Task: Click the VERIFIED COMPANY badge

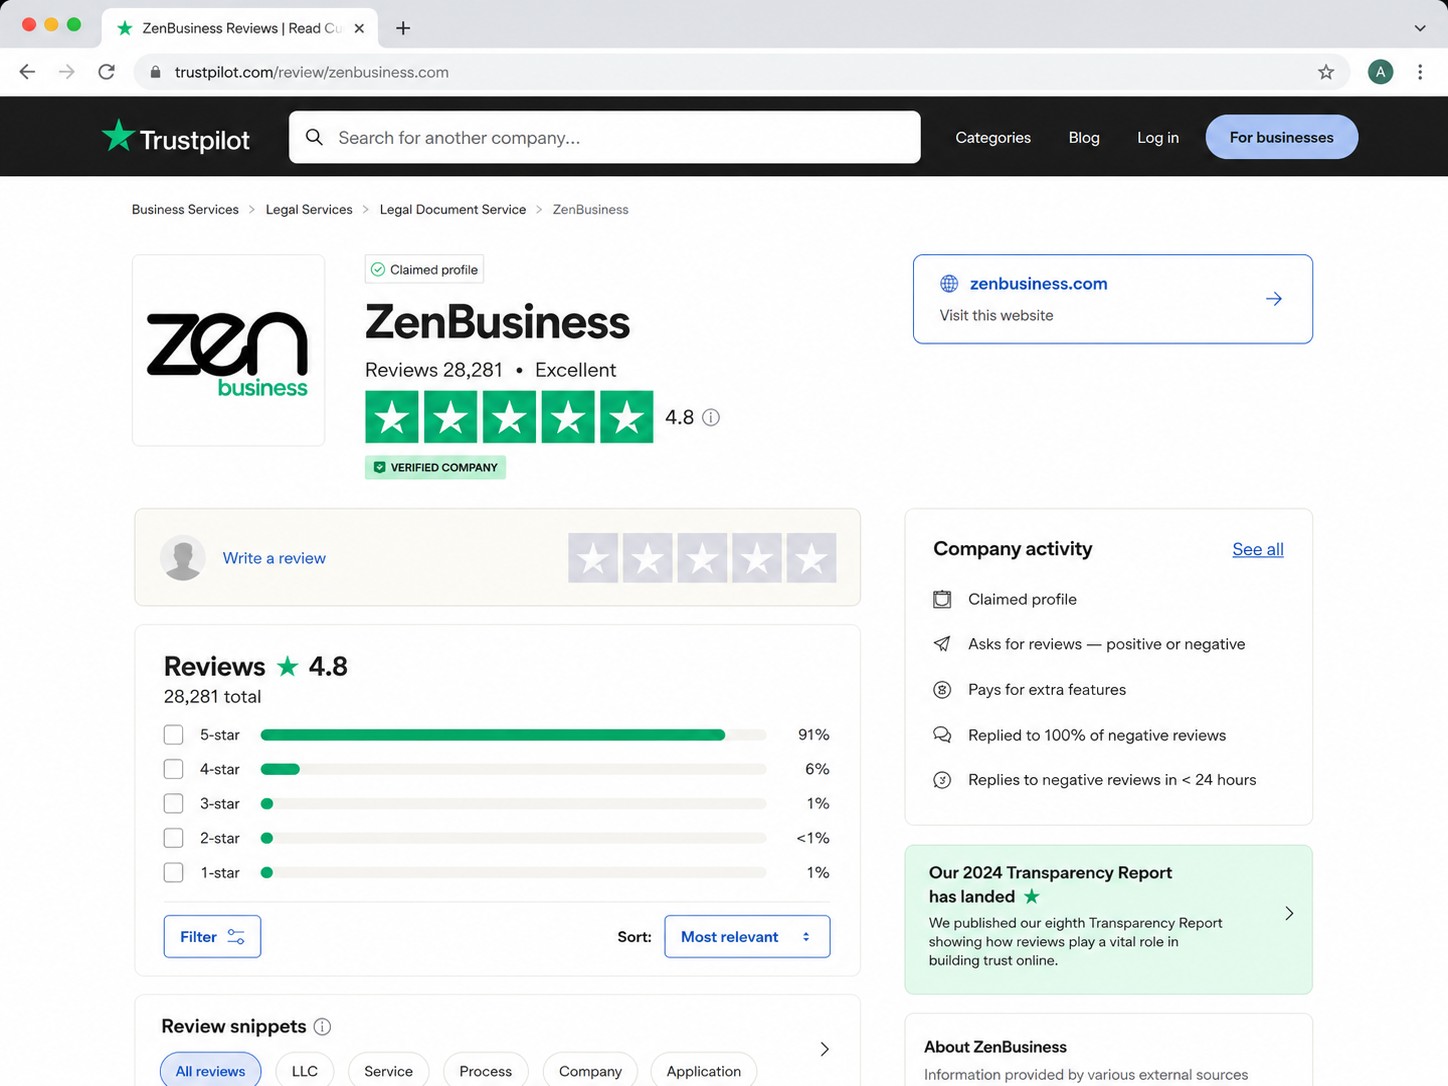Action: 435,467
